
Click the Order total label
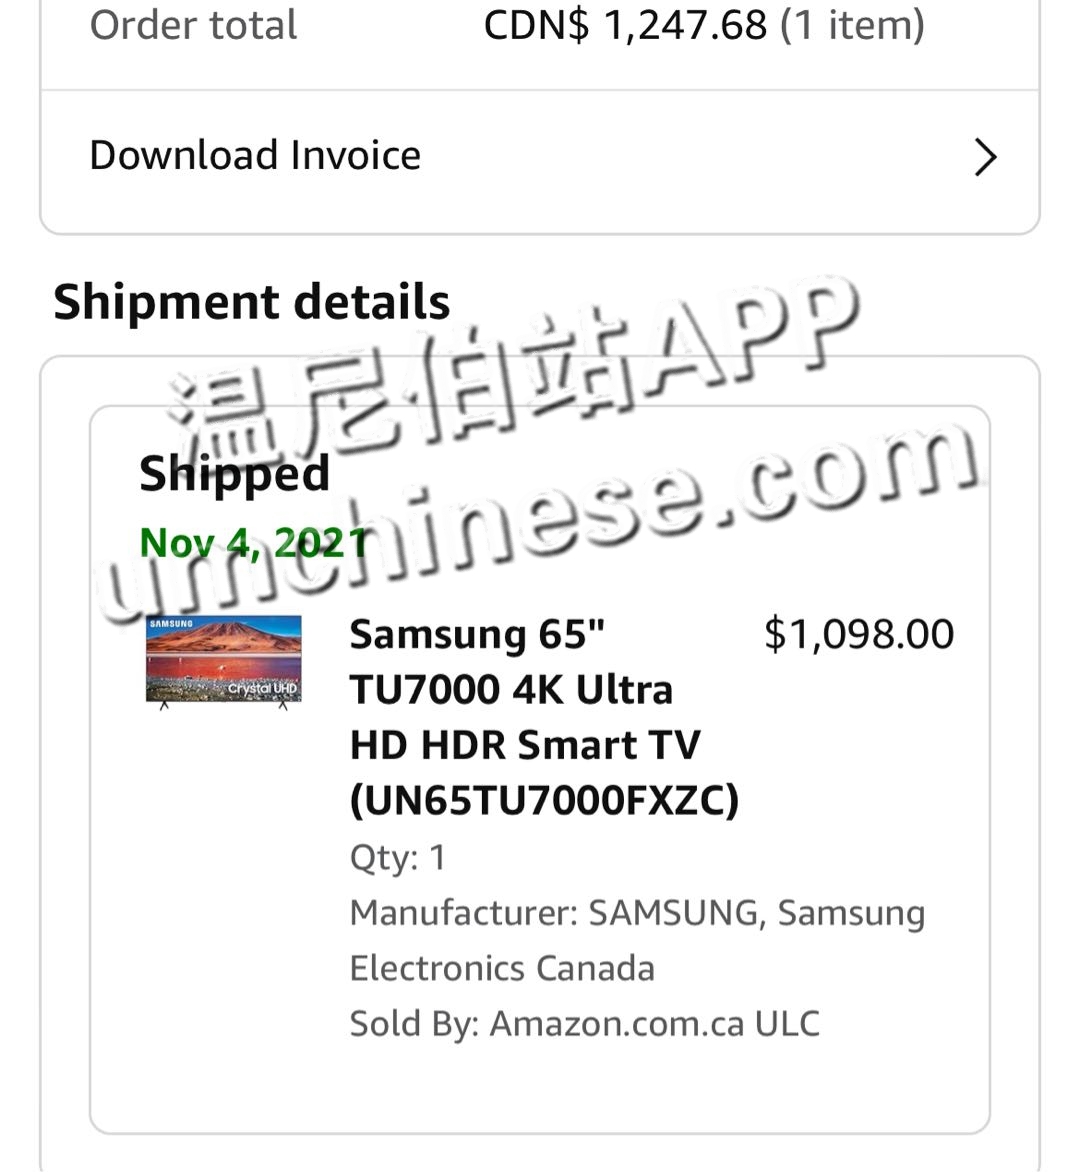point(193,25)
